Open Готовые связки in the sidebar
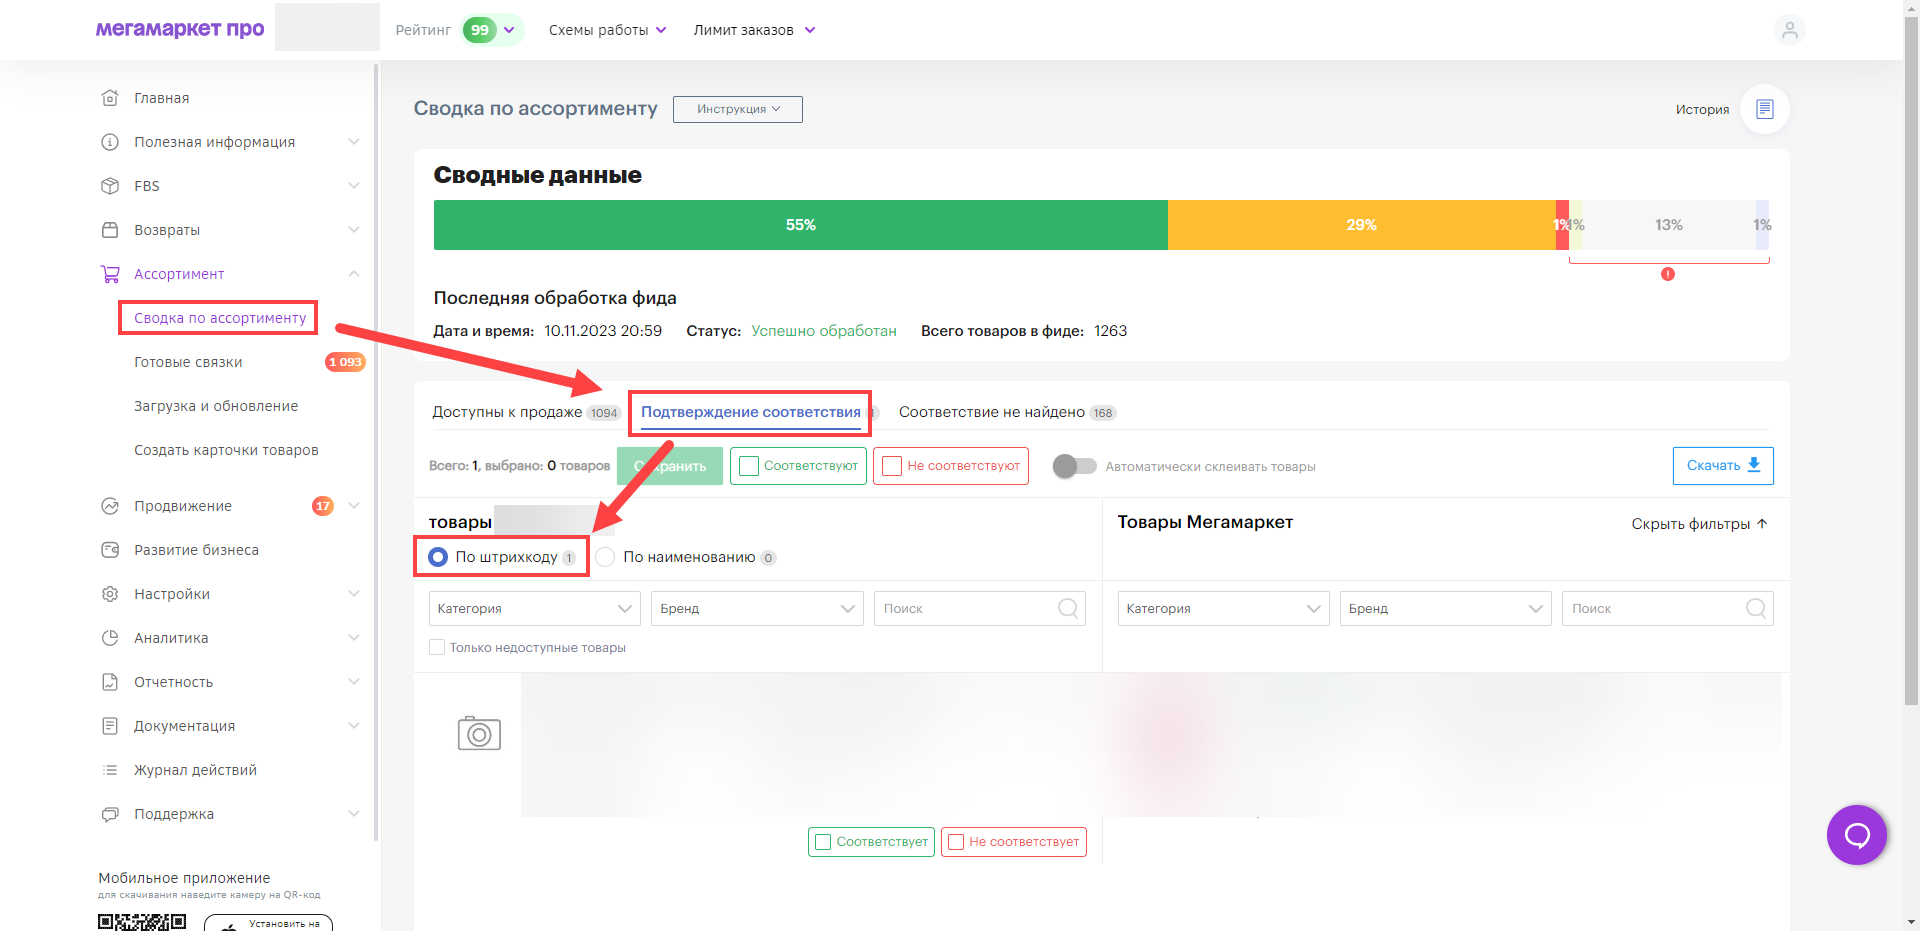Screen dimensions: 1920x931 188,362
